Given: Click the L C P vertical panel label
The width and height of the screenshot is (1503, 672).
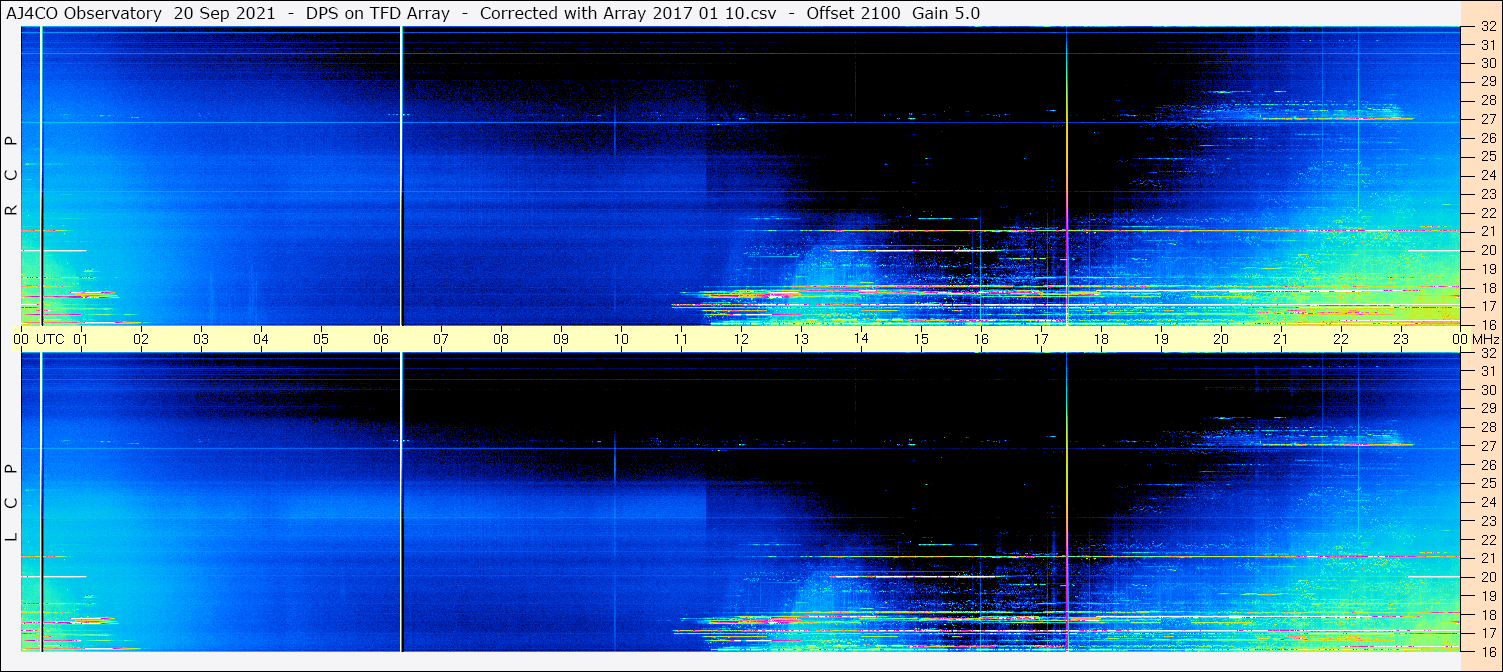Looking at the screenshot, I should tap(11, 503).
